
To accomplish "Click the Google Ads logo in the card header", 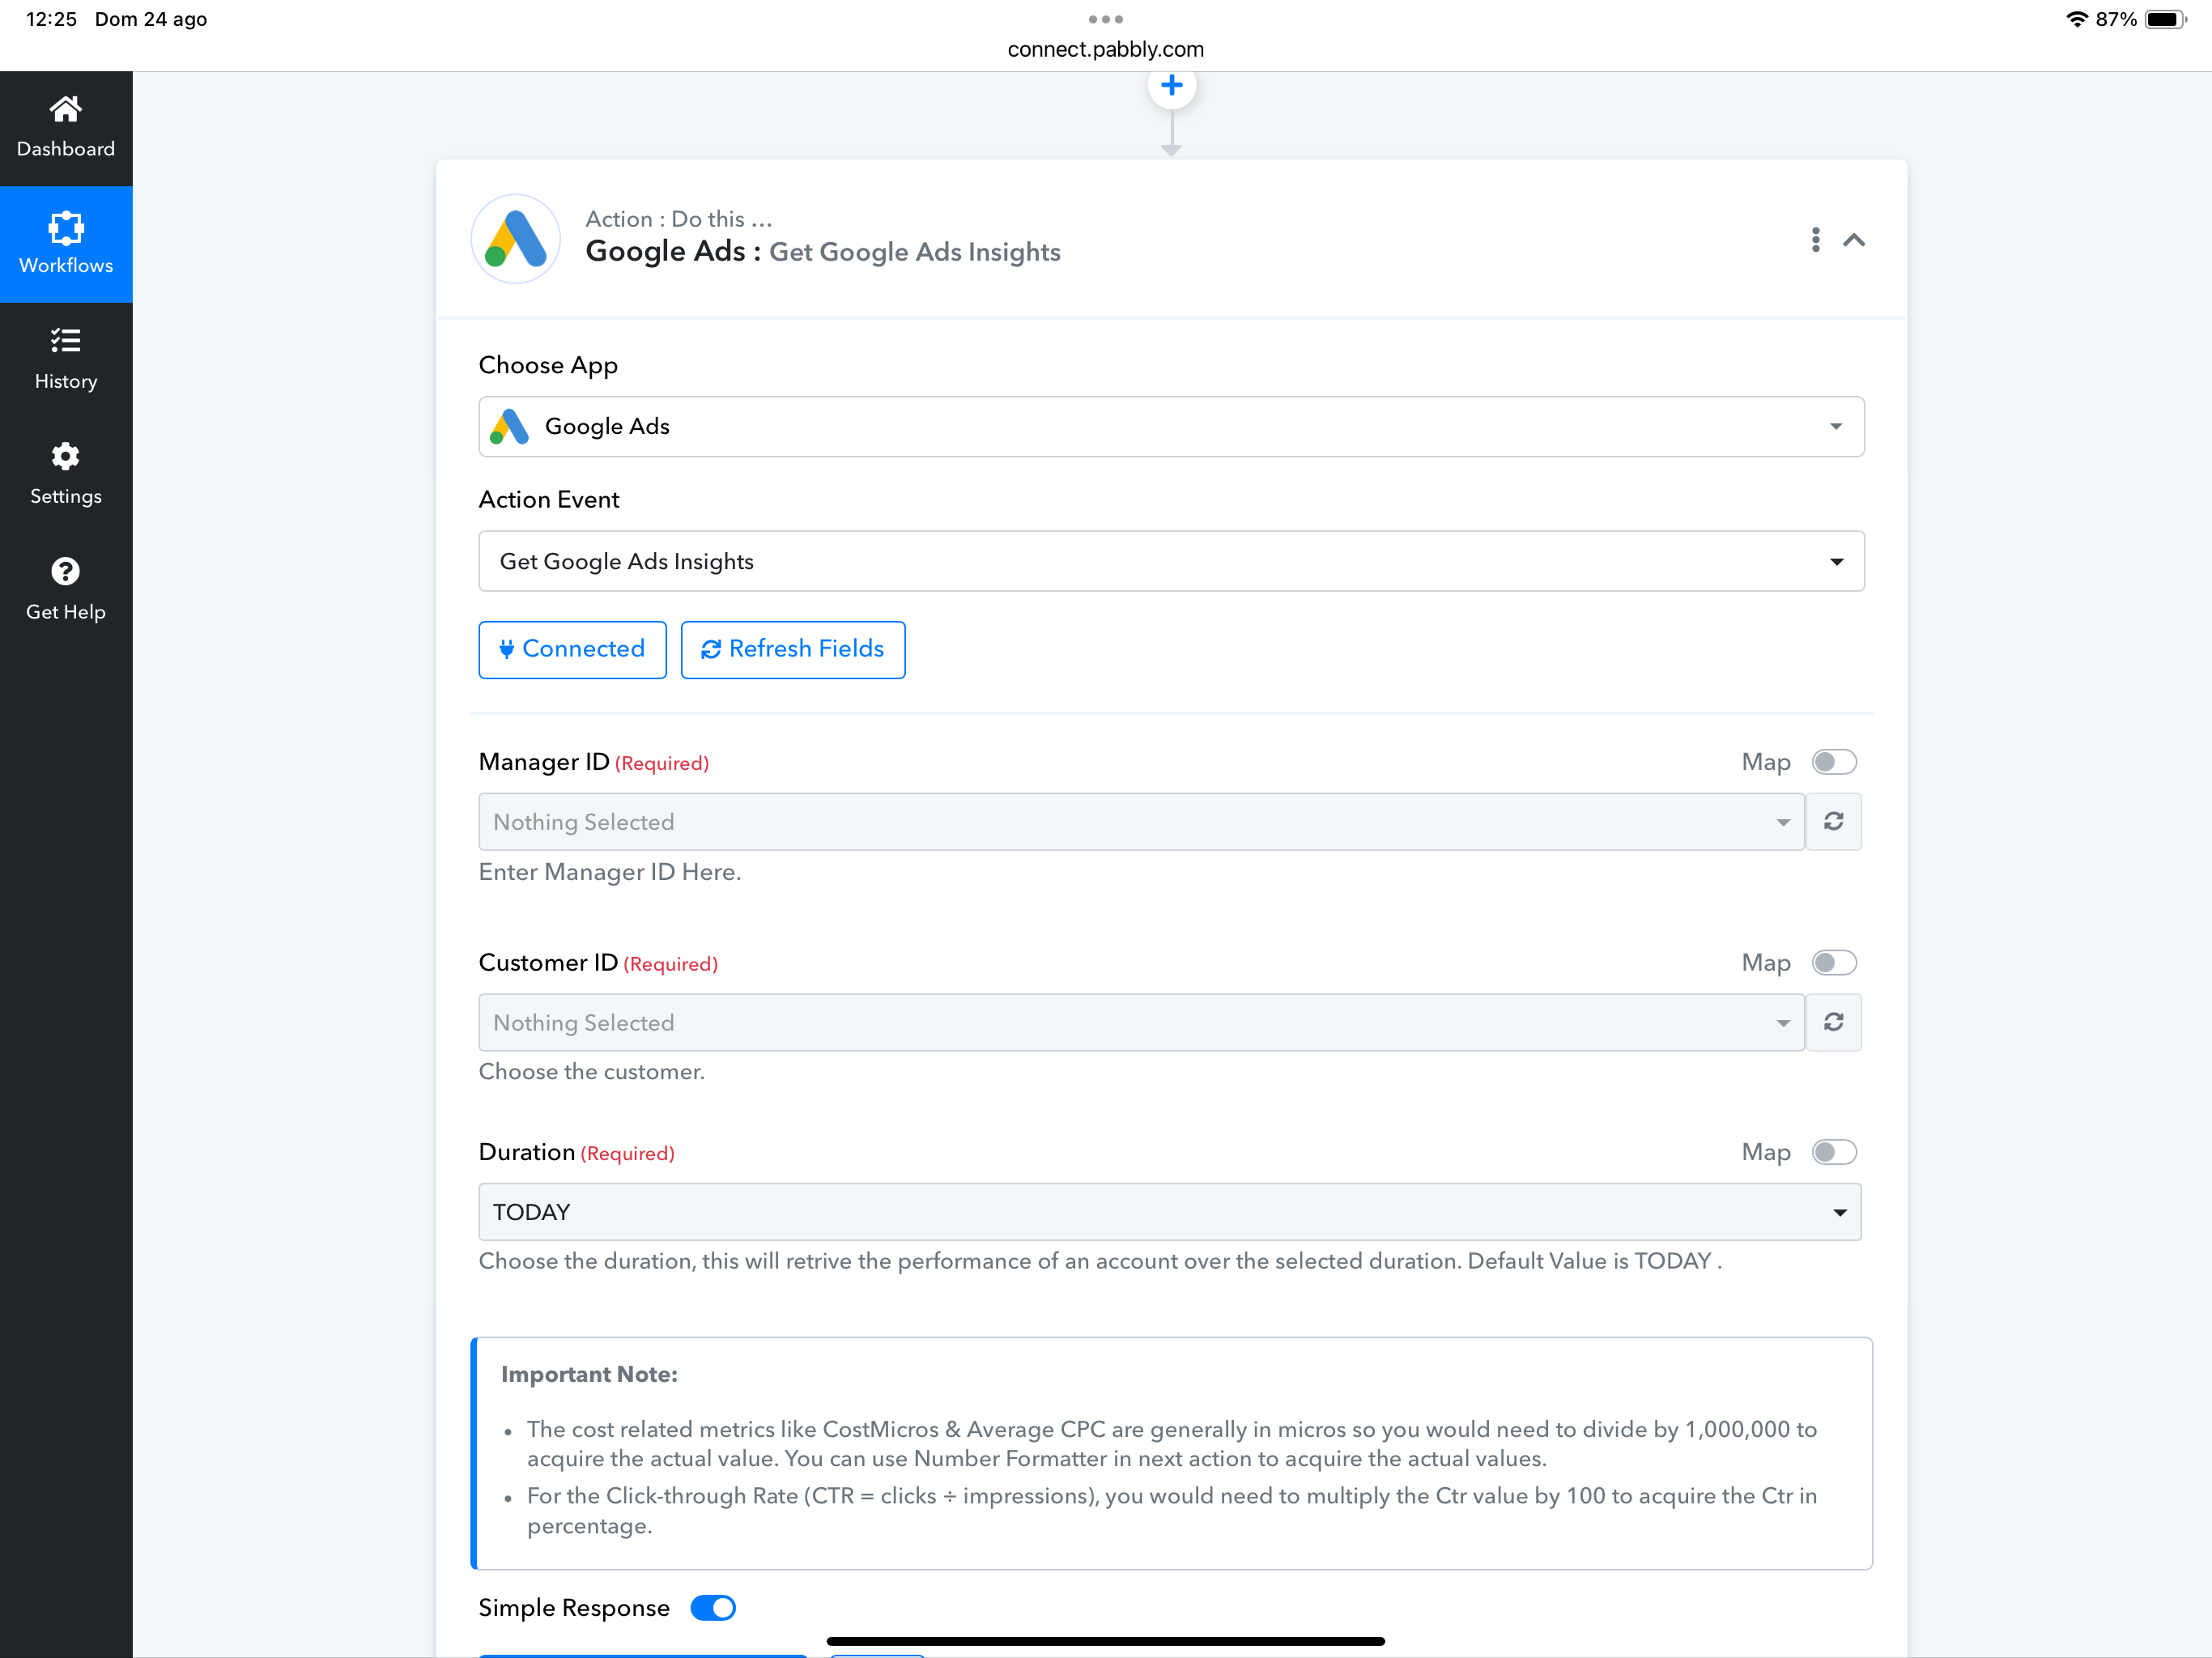I will click(x=515, y=239).
